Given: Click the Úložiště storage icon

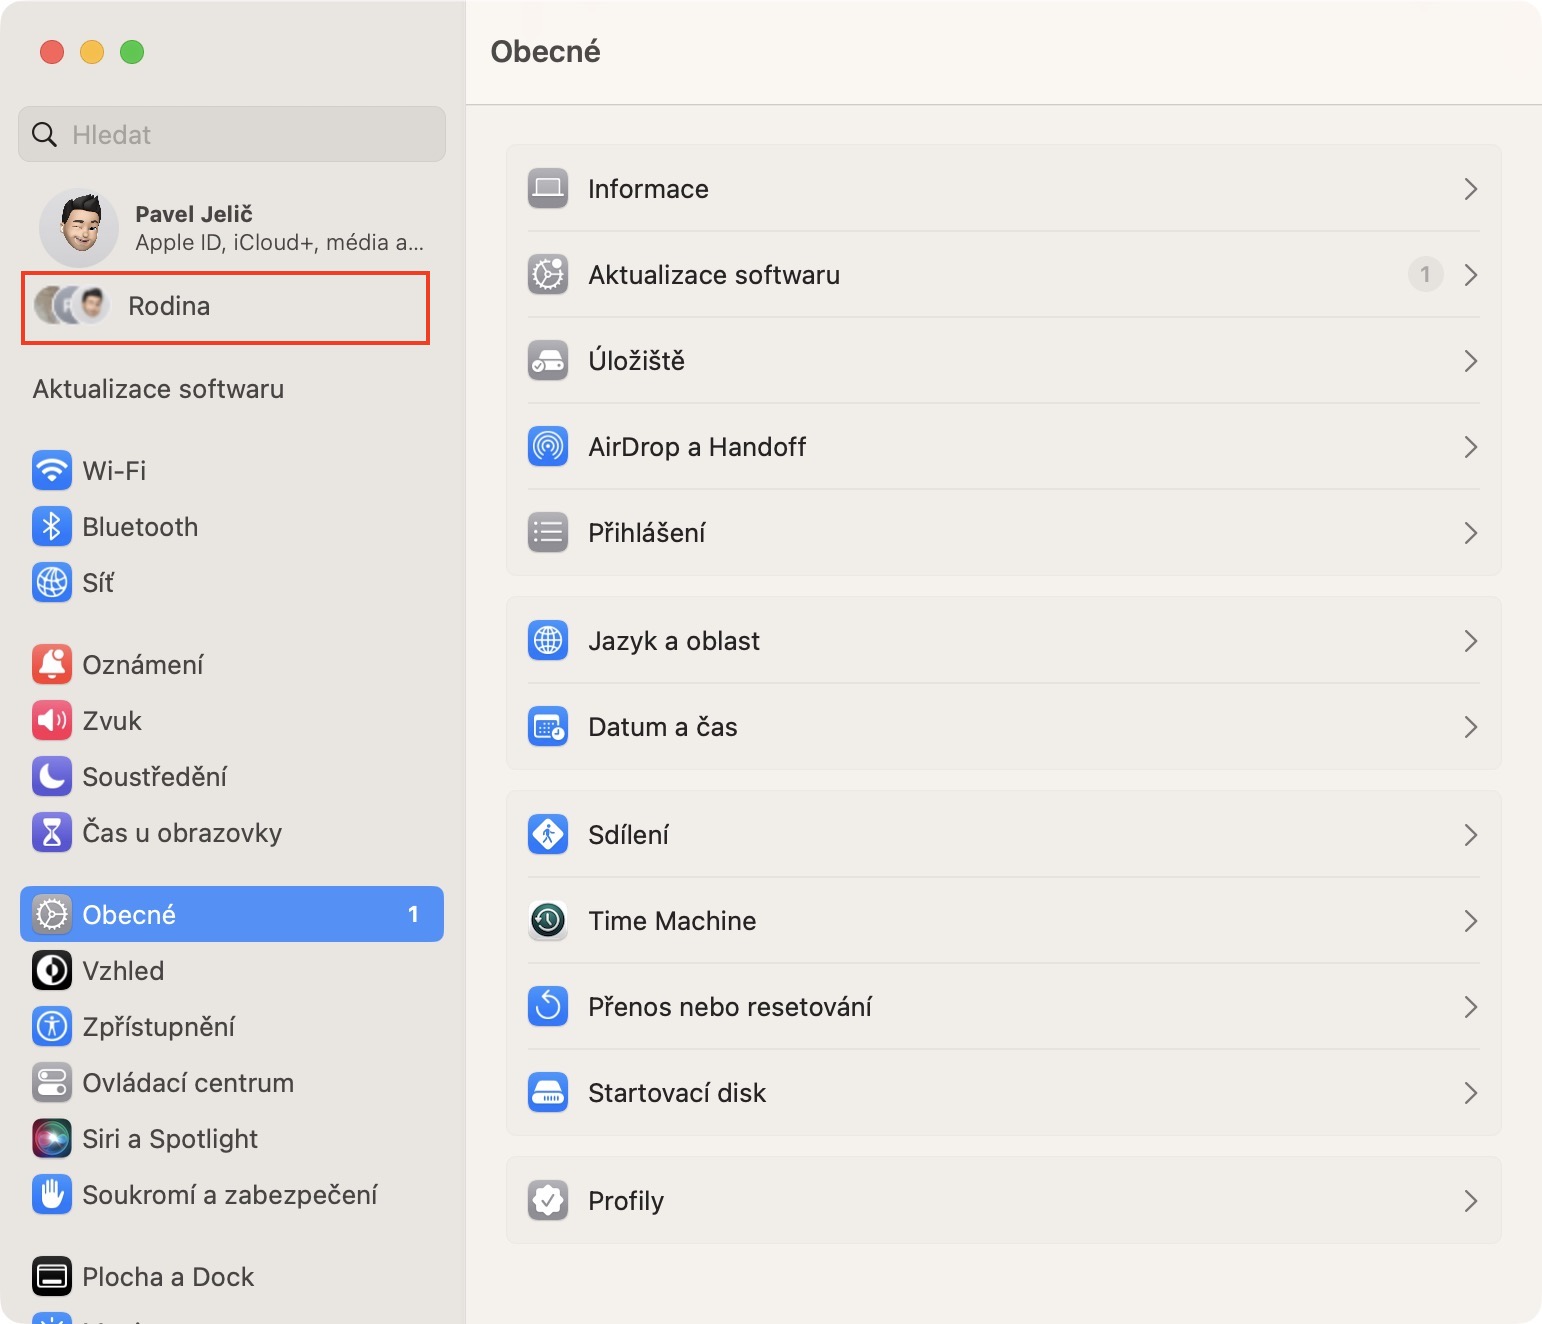Looking at the screenshot, I should [548, 360].
